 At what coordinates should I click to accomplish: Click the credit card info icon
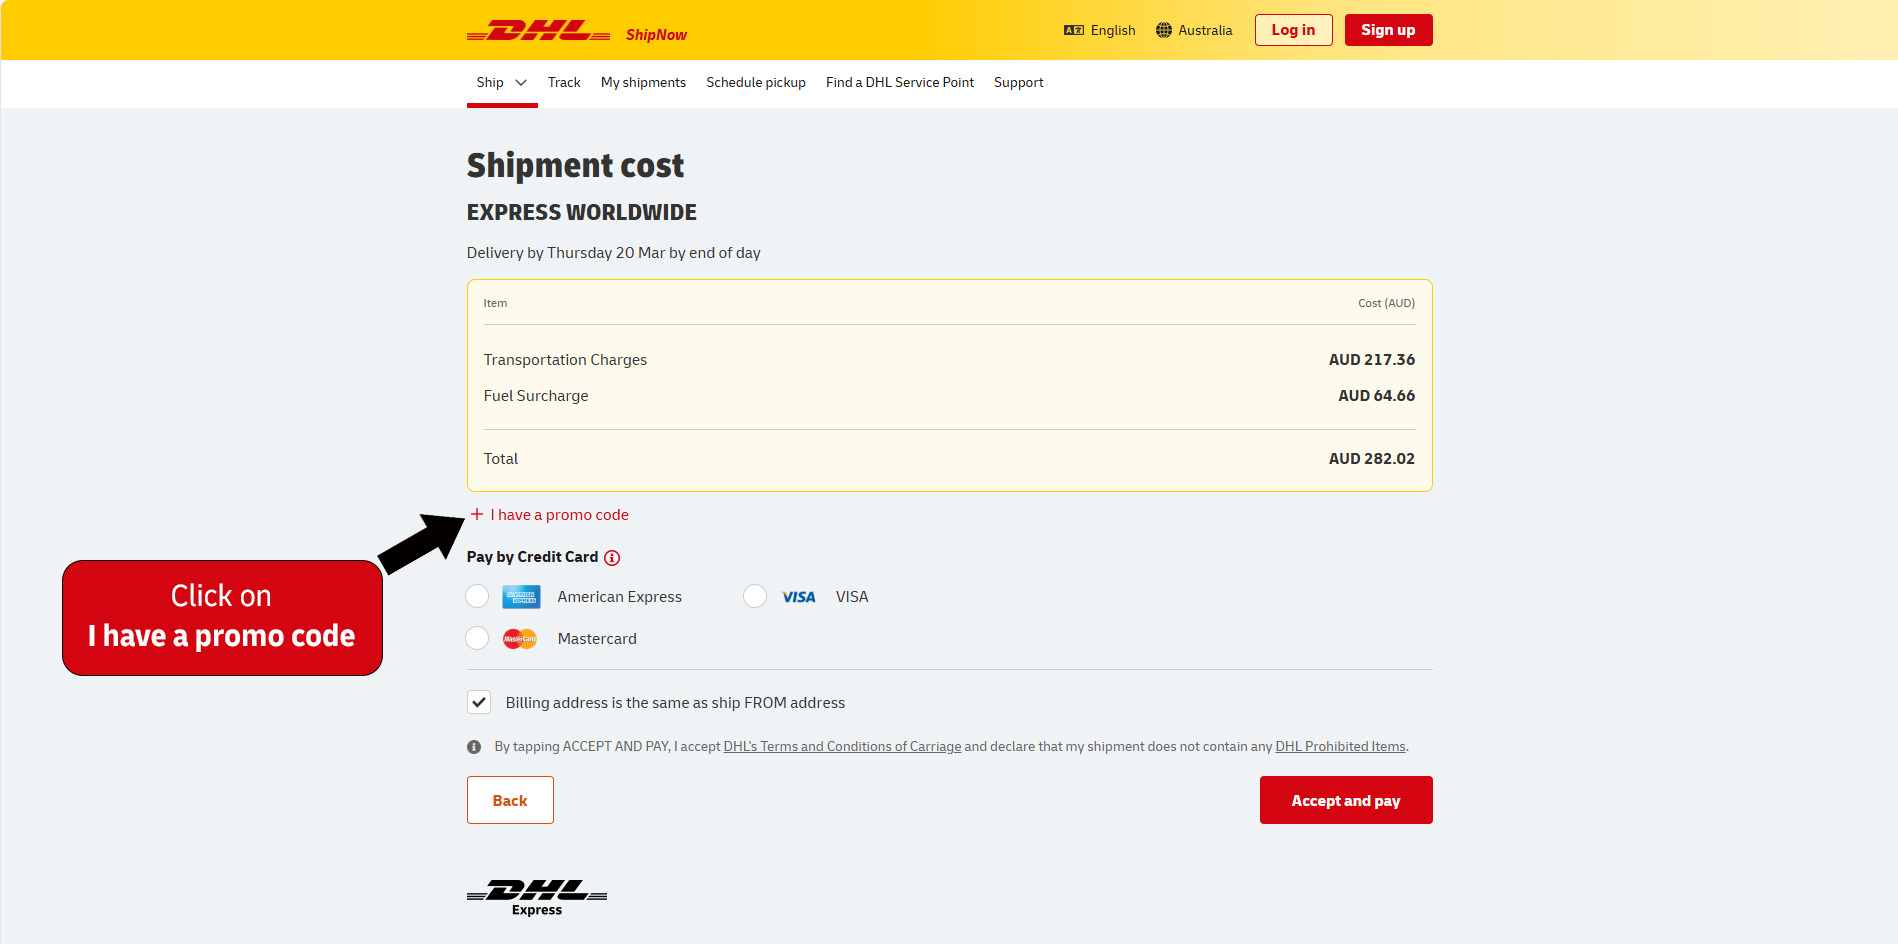point(612,558)
